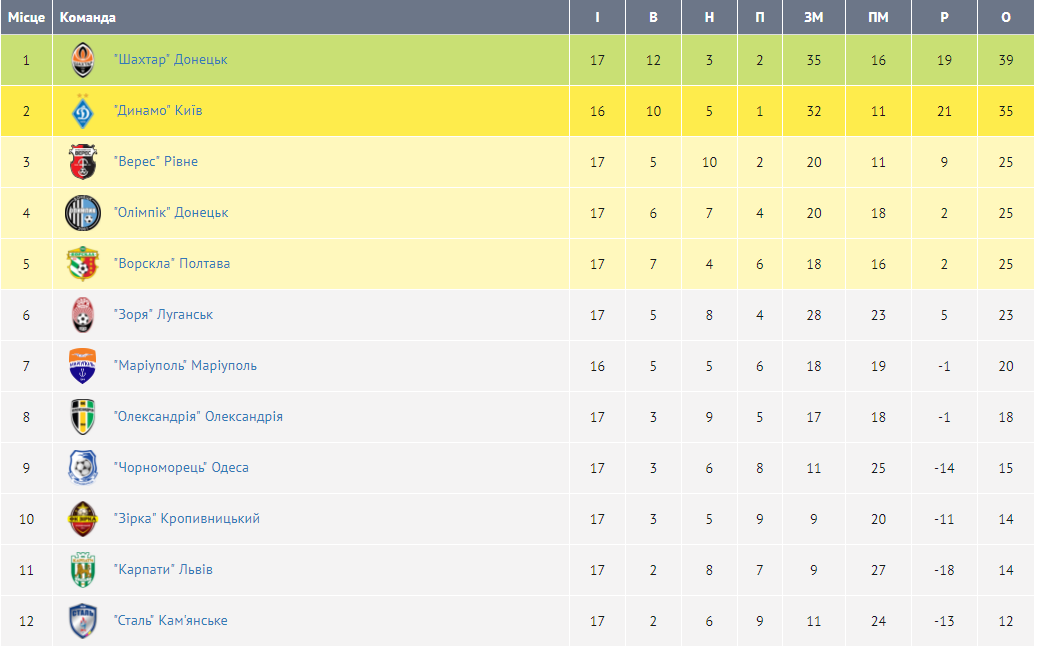Open the "Карпати" Львів team link
The image size is (1042, 655).
[163, 570]
